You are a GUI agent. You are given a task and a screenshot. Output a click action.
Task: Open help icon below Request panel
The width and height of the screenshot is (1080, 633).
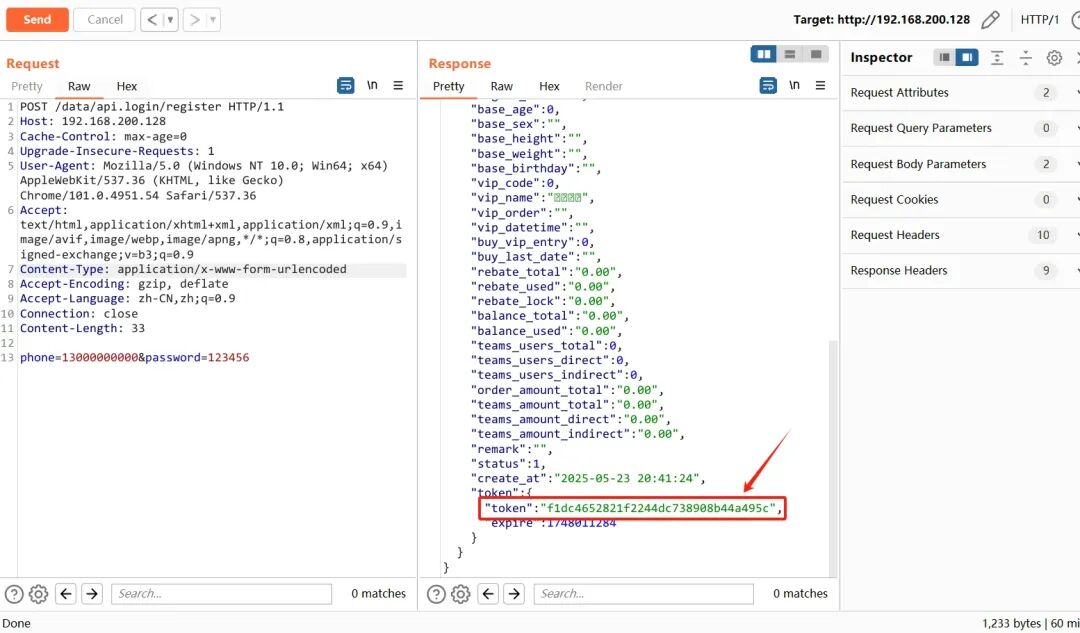click(14, 594)
